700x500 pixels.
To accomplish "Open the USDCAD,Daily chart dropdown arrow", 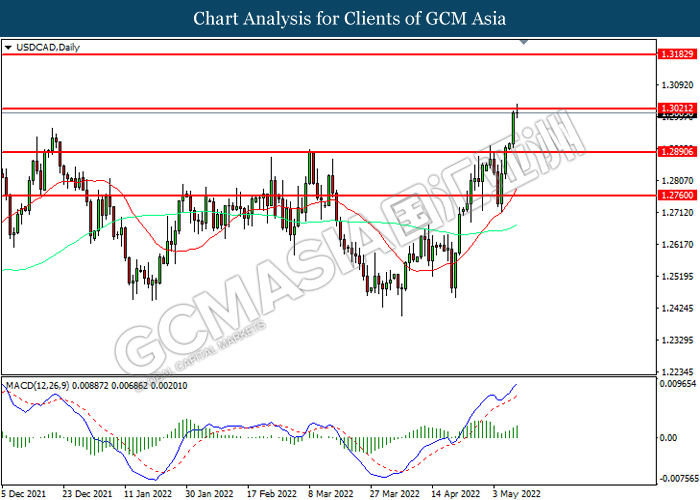I will tap(8, 47).
